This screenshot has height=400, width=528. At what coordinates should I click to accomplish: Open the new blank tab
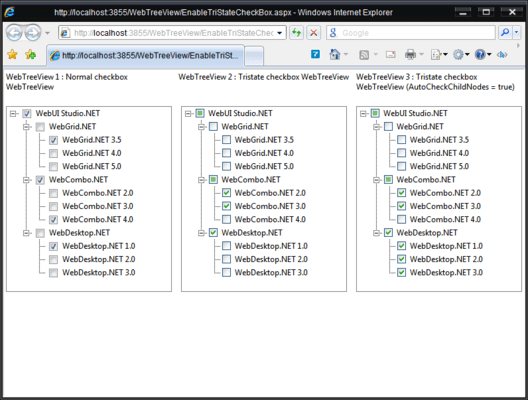point(254,56)
